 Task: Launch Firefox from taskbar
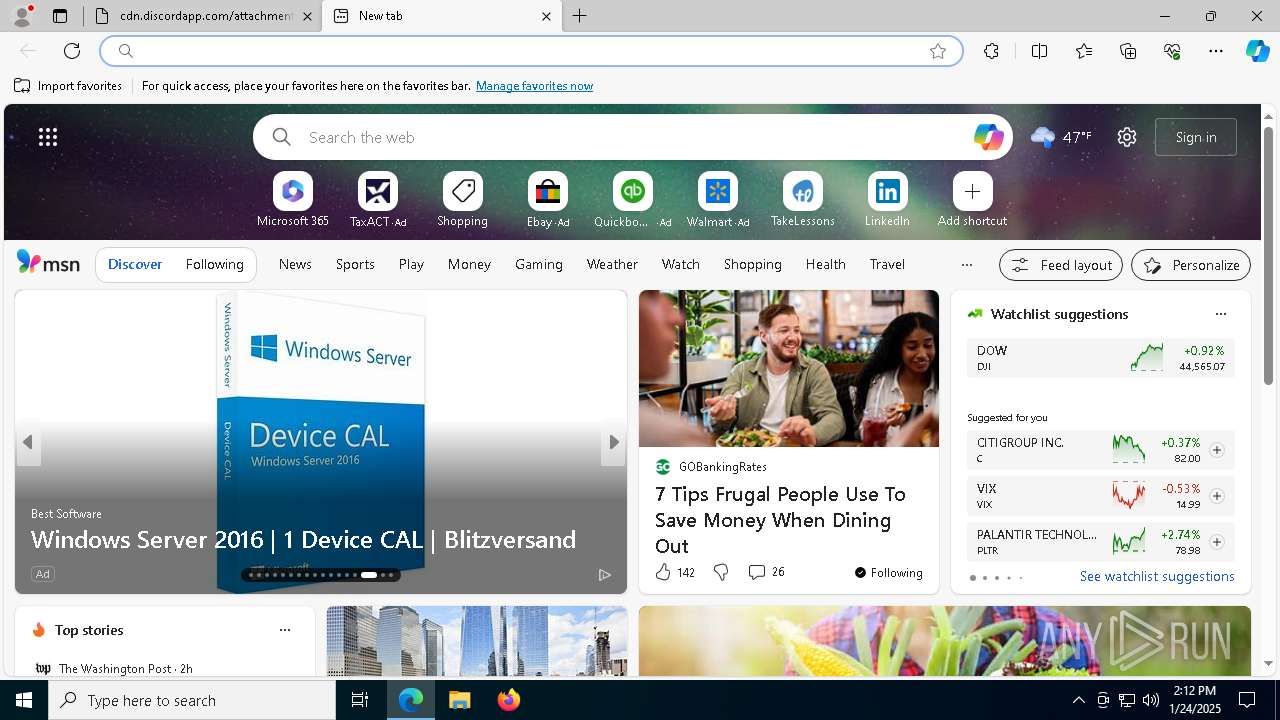pyautogui.click(x=508, y=700)
